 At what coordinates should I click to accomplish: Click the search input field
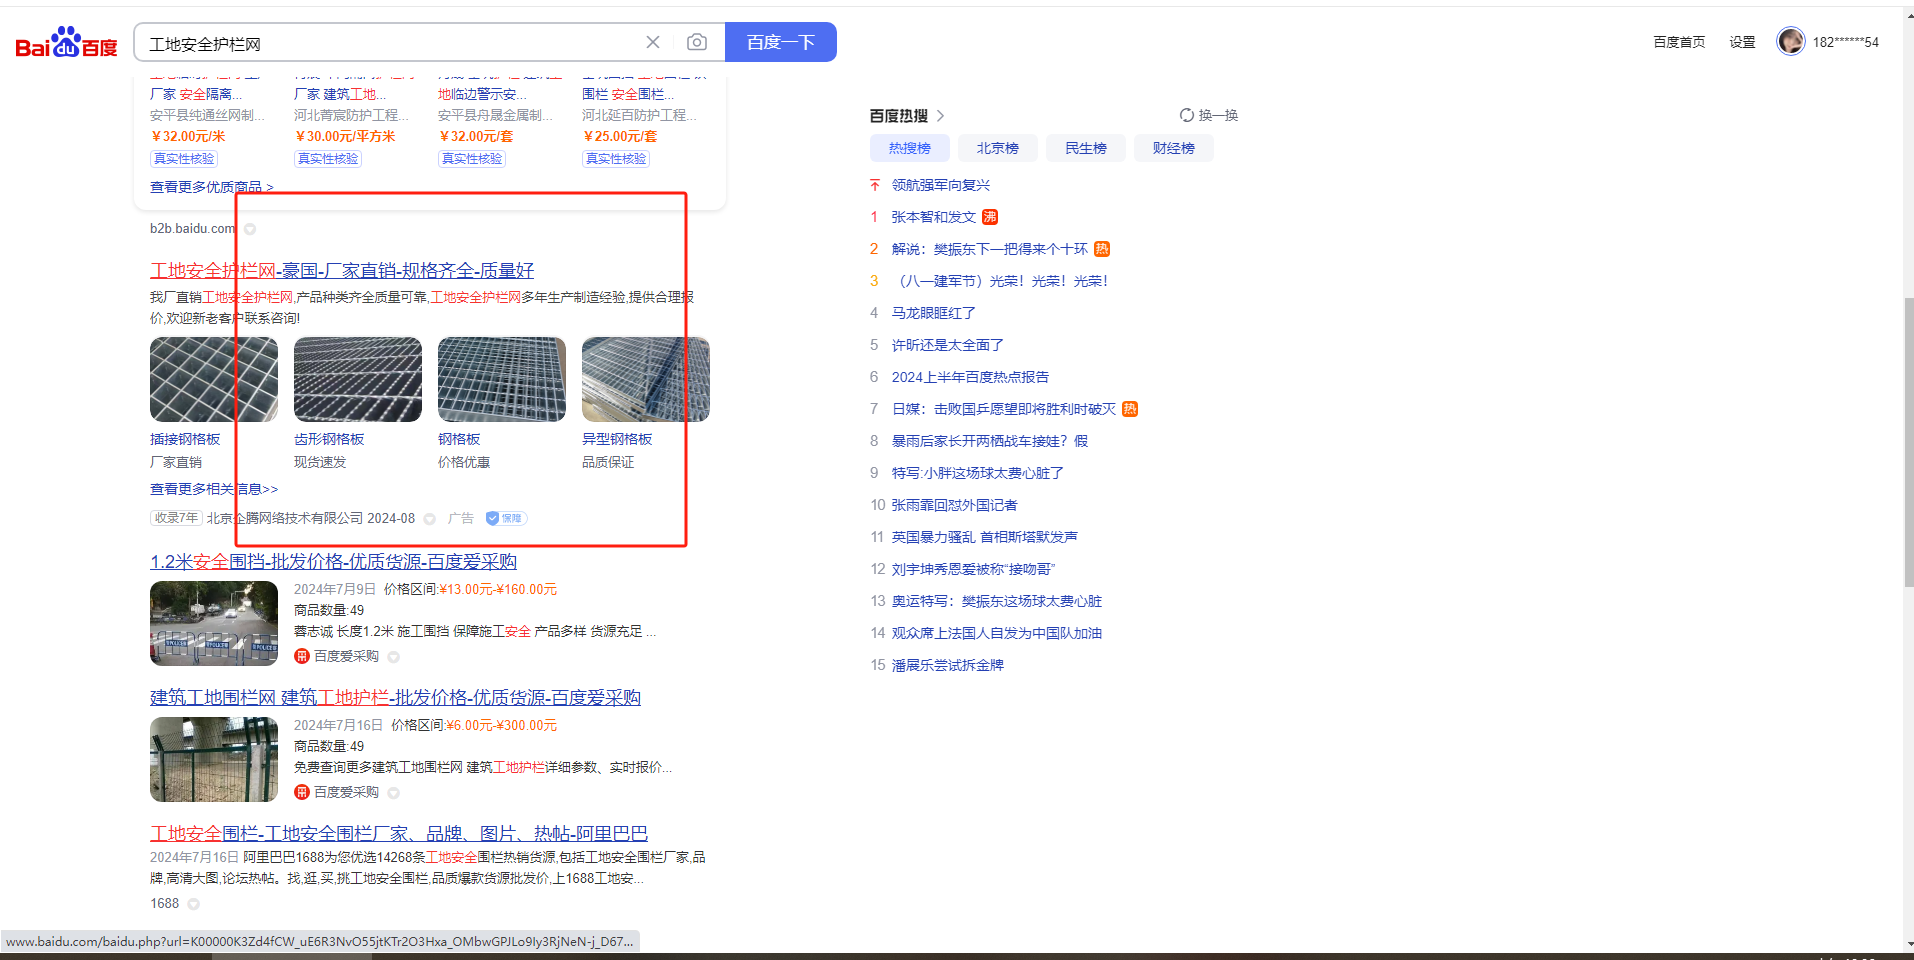(390, 43)
